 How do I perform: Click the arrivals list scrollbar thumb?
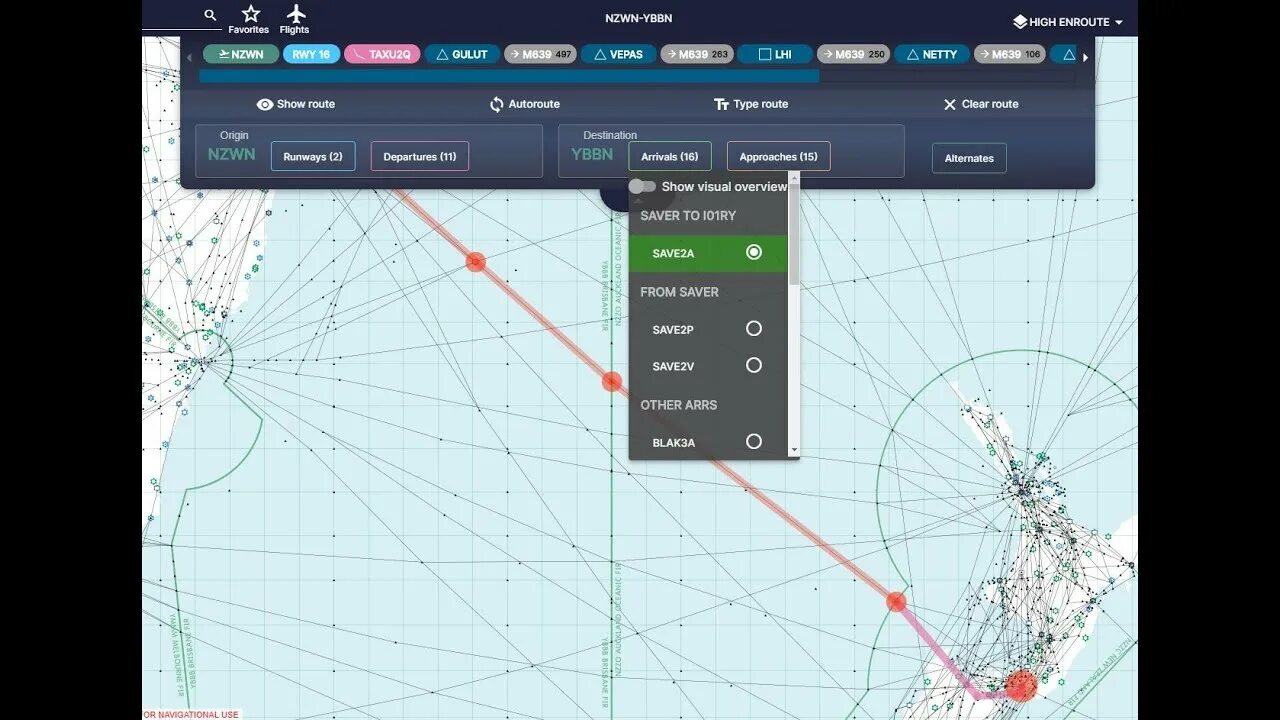(x=794, y=236)
